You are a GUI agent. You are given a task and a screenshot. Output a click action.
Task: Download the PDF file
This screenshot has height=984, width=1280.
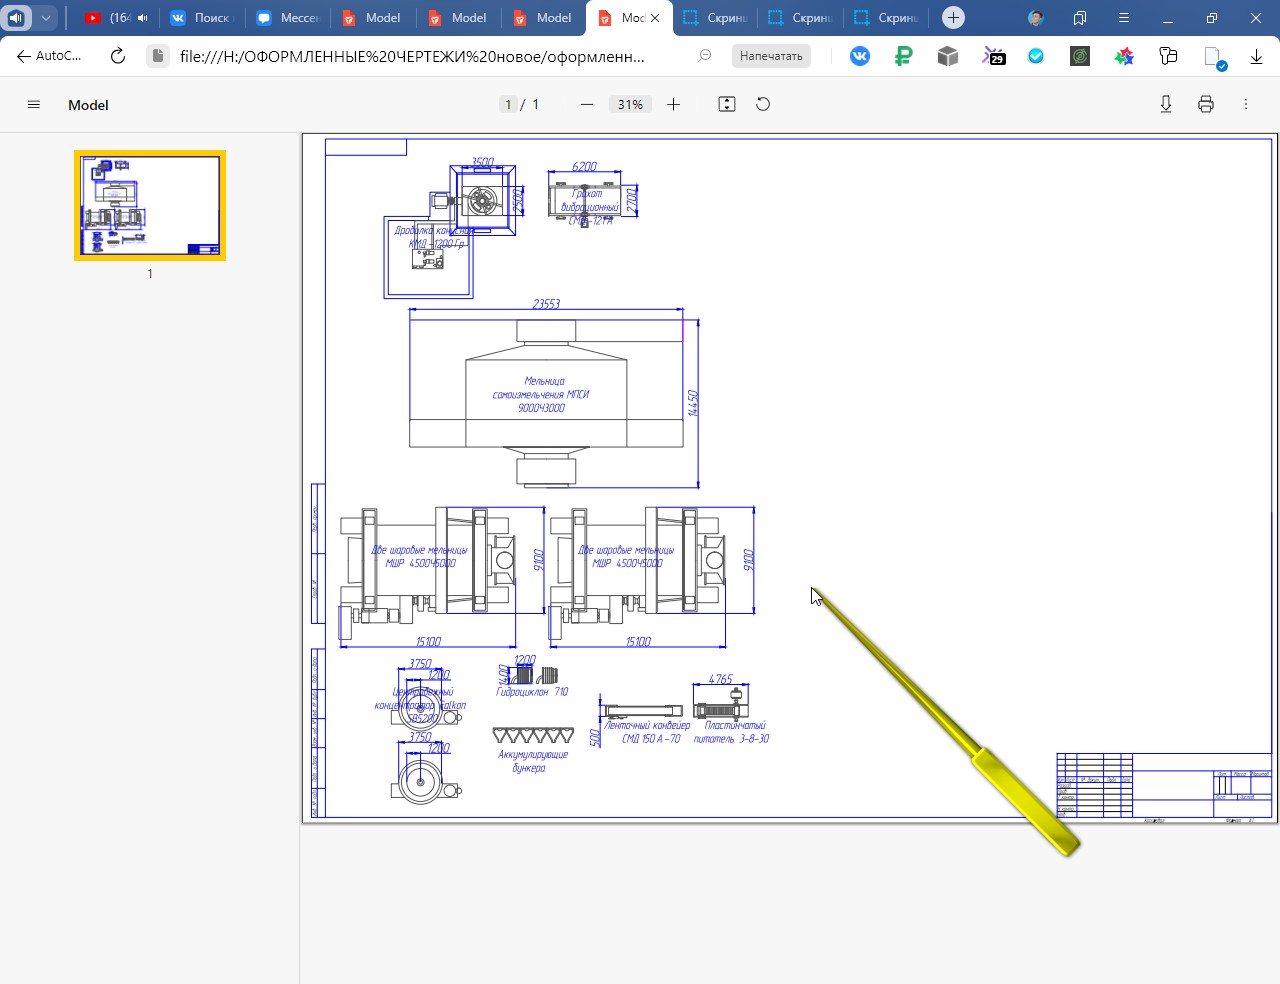coord(1166,104)
